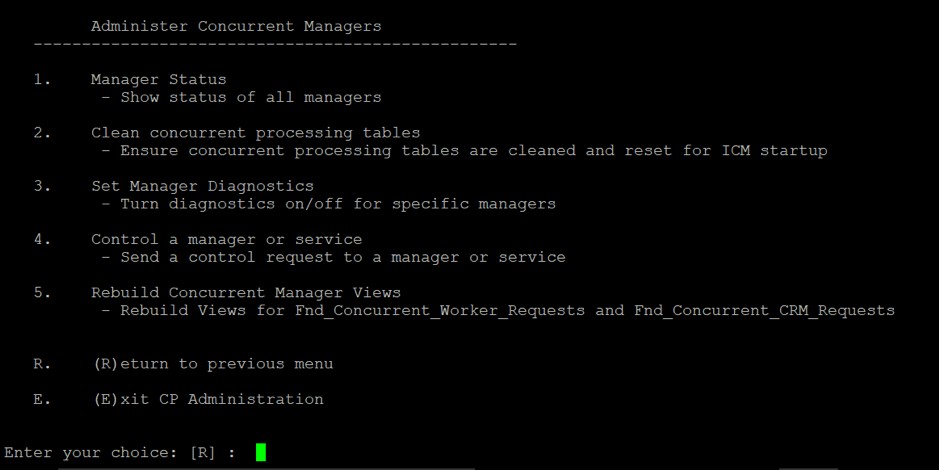Click the "E." option letter label
Image resolution: width=939 pixels, height=470 pixels.
(x=42, y=399)
